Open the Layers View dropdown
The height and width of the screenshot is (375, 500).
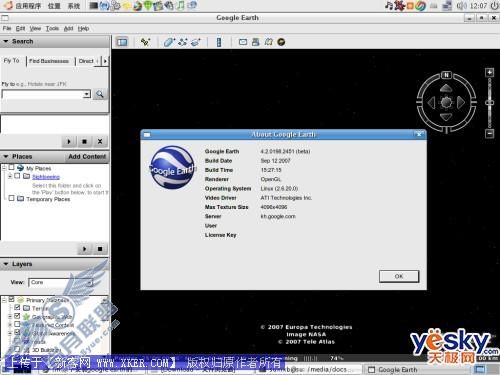tap(89, 283)
